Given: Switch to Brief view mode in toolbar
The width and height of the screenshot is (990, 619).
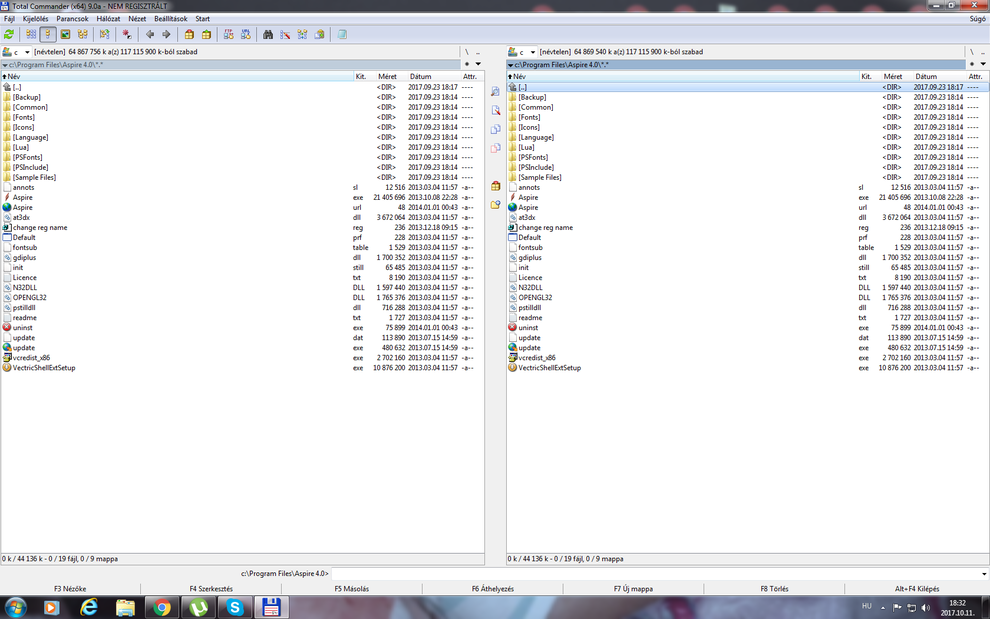Looking at the screenshot, I should 31,34.
